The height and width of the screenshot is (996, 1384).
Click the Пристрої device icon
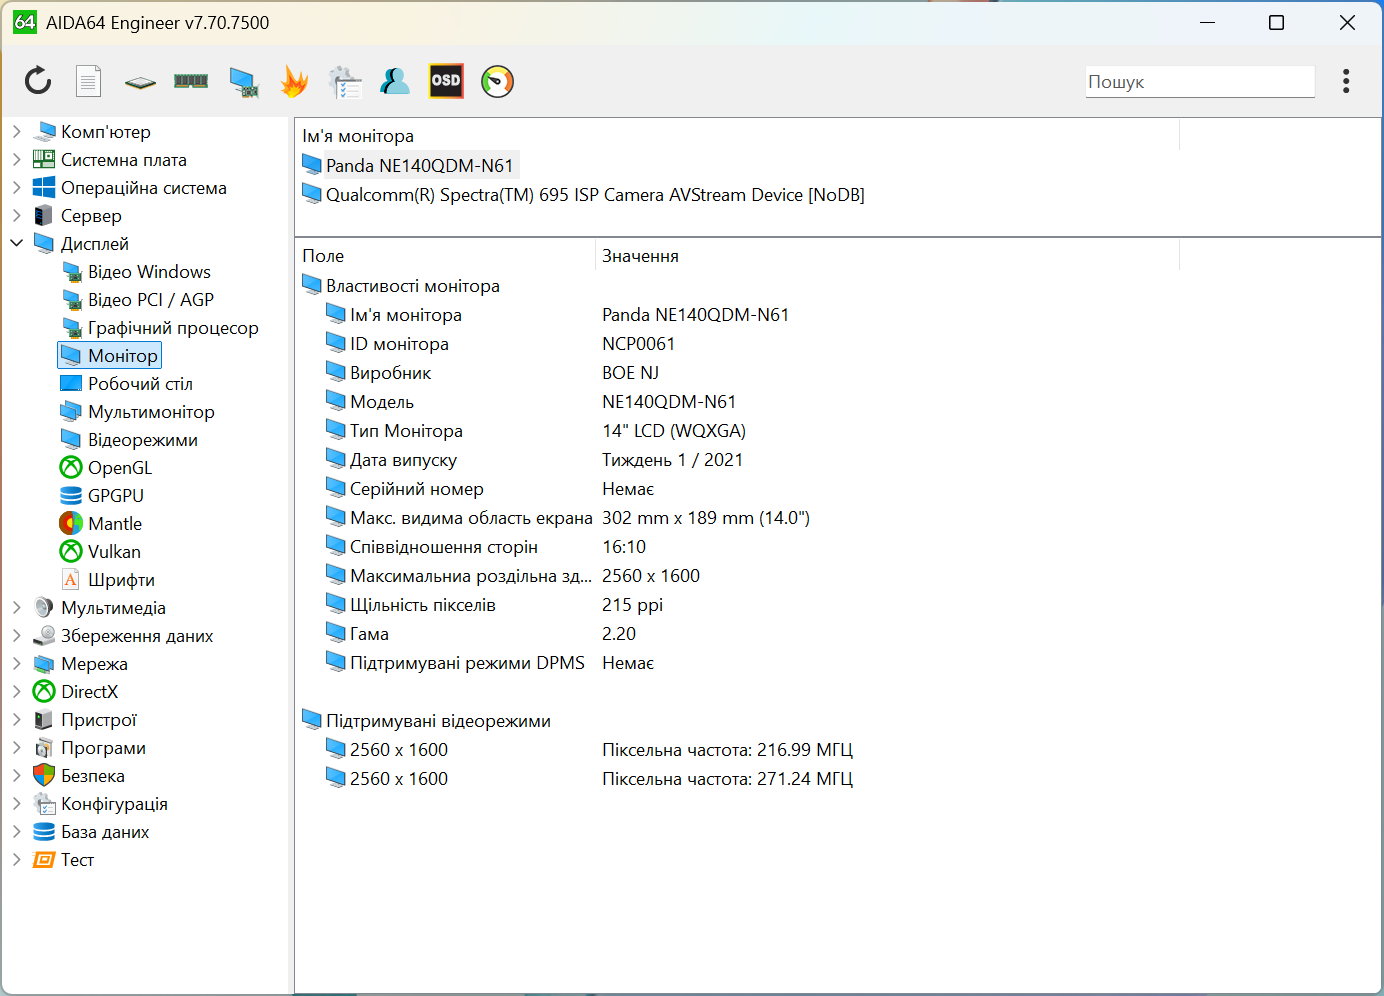click(44, 719)
